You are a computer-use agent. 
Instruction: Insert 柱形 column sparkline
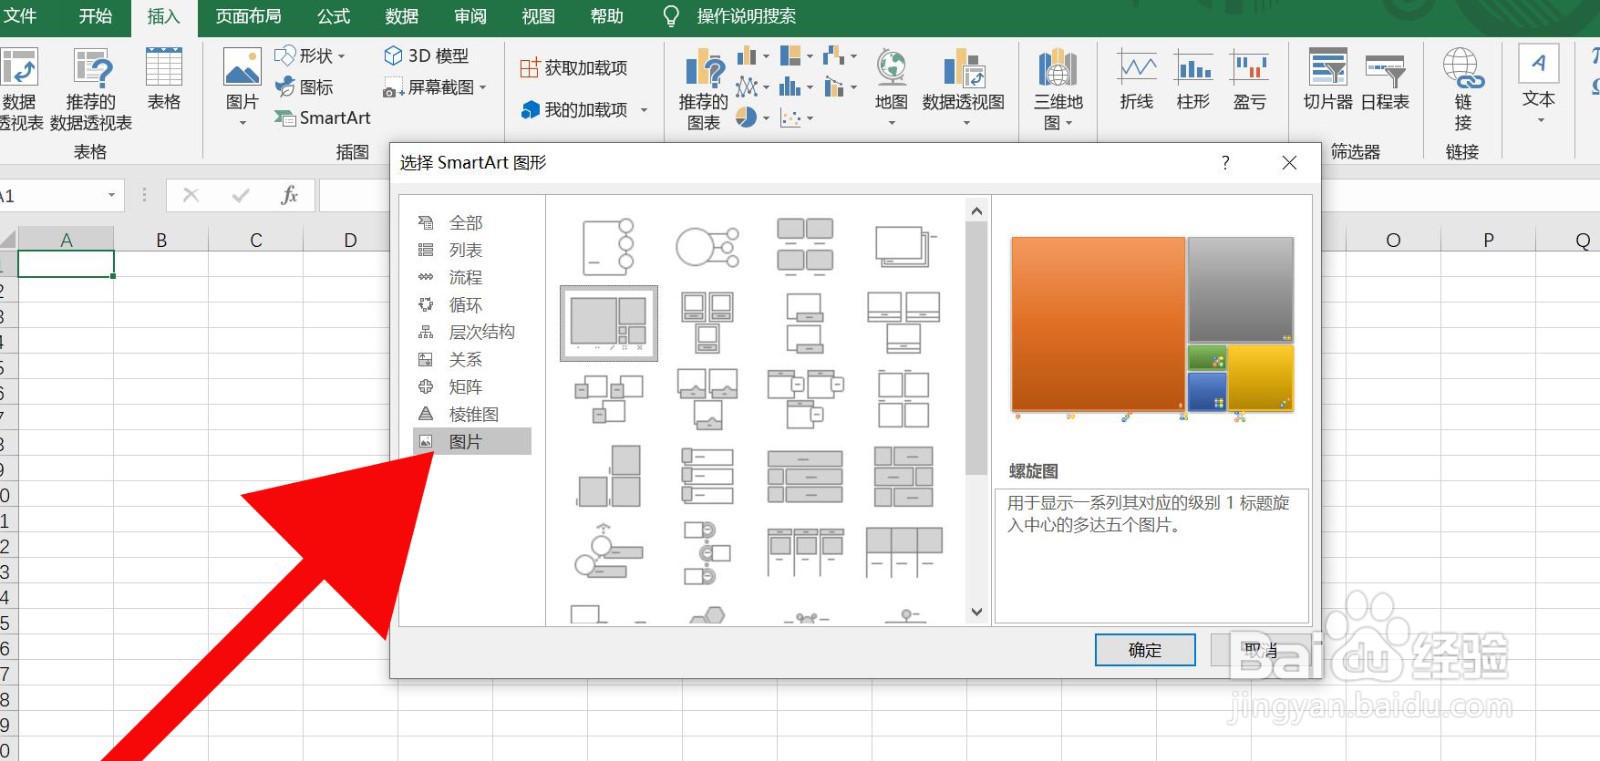click(1193, 80)
